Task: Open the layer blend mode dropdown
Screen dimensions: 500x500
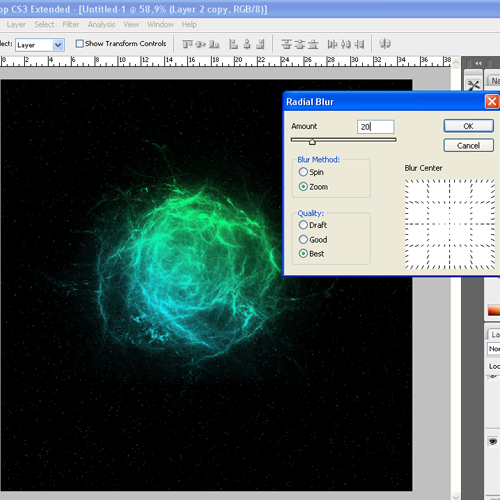Action: click(x=494, y=349)
